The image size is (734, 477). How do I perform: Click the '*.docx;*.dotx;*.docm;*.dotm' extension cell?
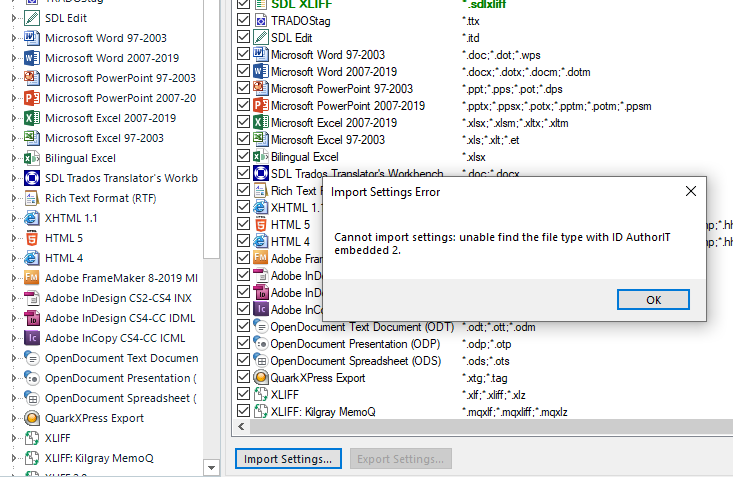[526, 72]
